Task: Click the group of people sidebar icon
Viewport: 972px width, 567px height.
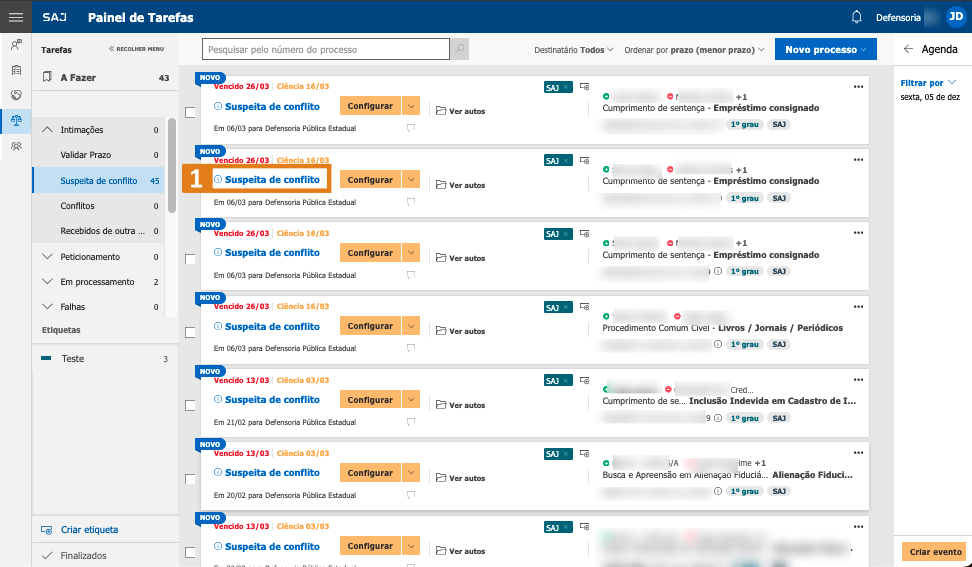Action: (x=15, y=146)
